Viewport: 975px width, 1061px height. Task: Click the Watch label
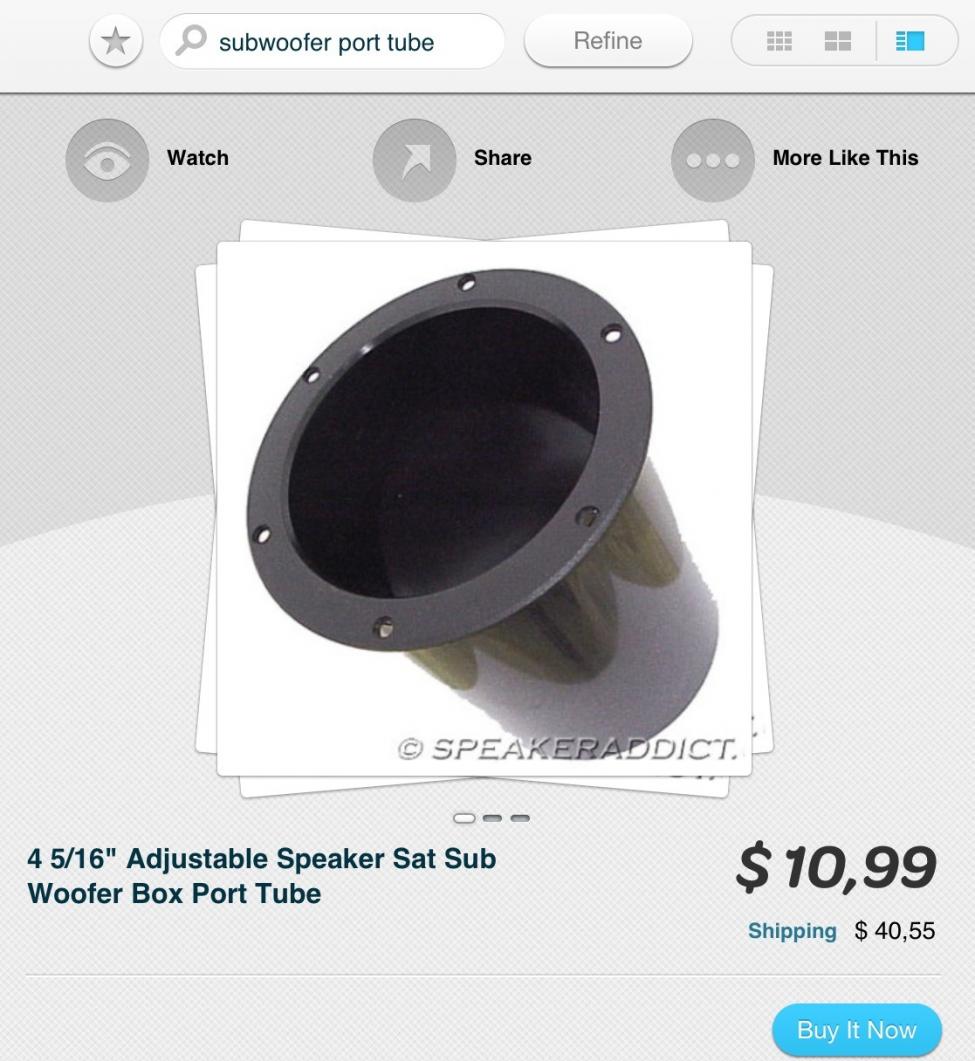[198, 158]
